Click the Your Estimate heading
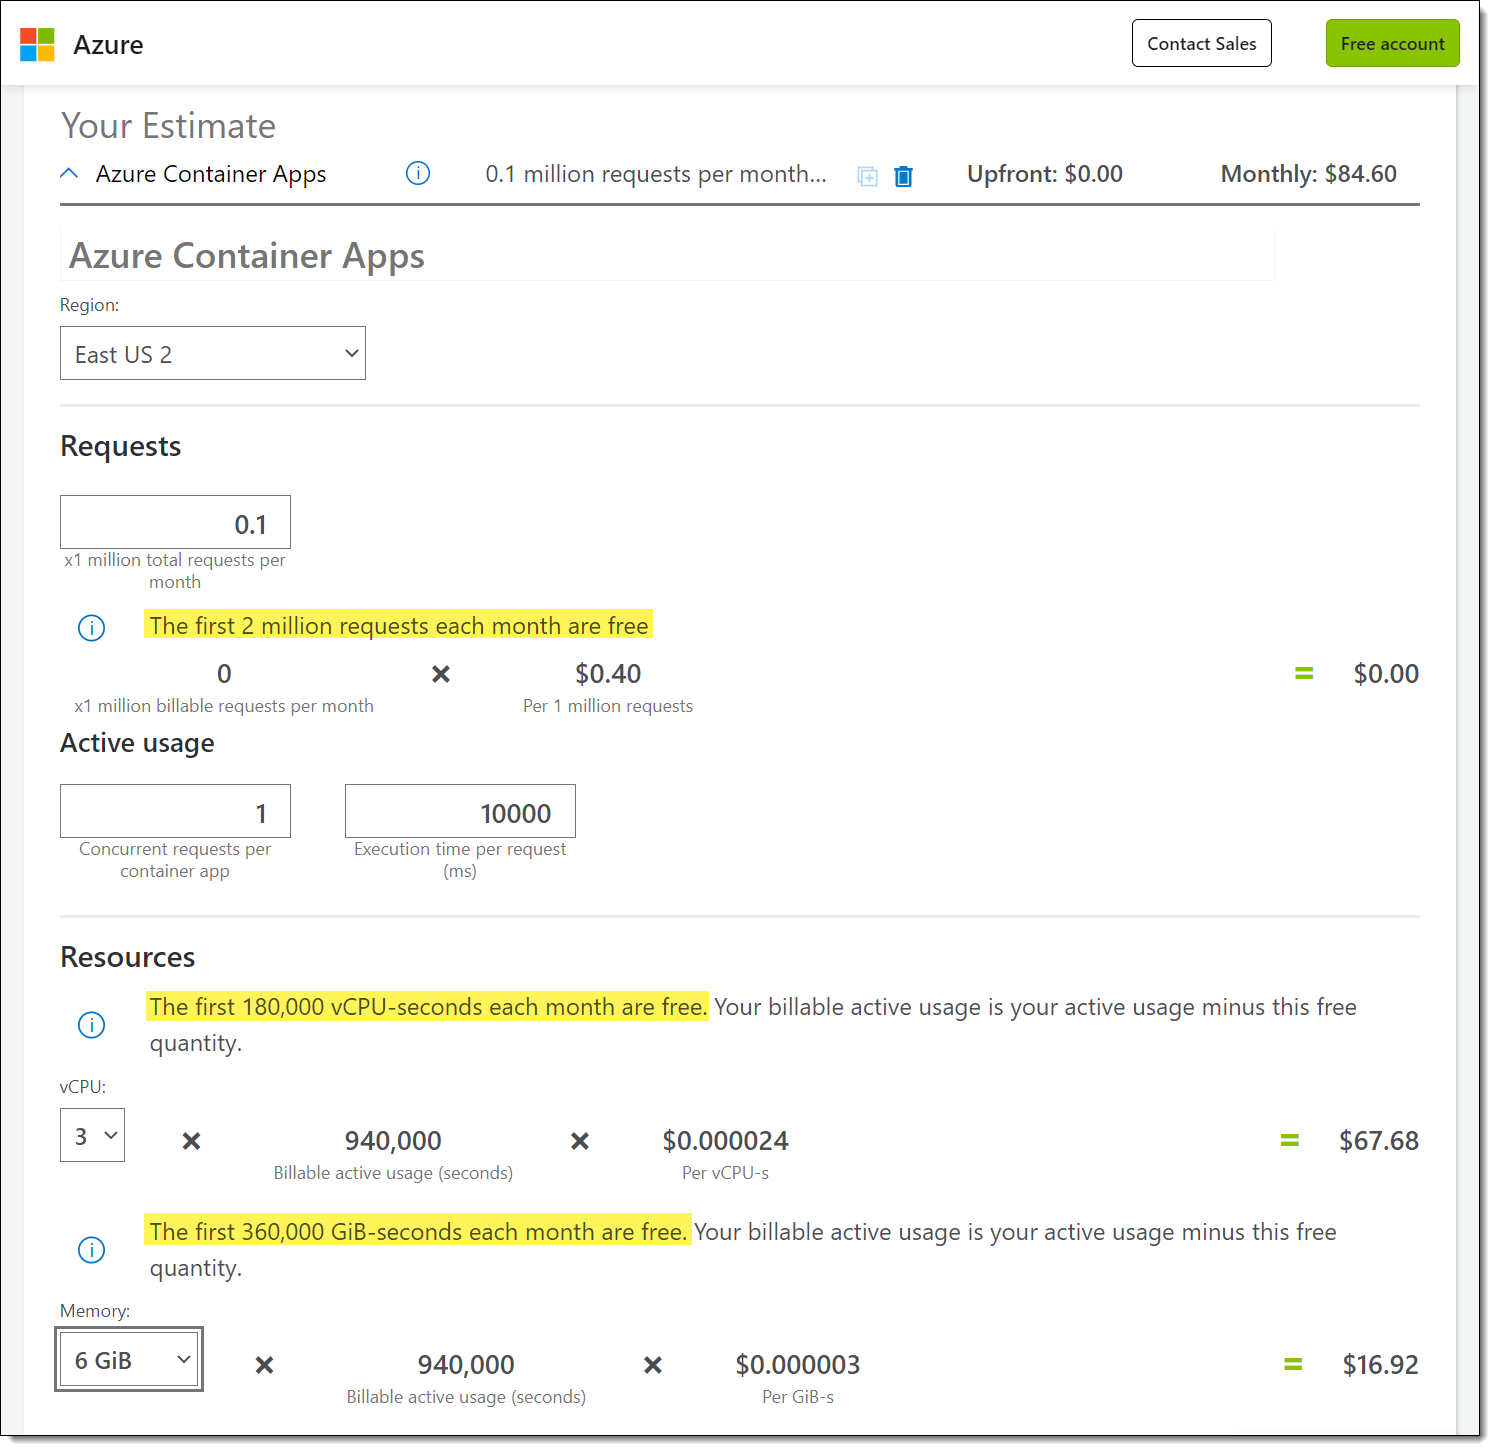This screenshot has height=1451, width=1495. 168,126
